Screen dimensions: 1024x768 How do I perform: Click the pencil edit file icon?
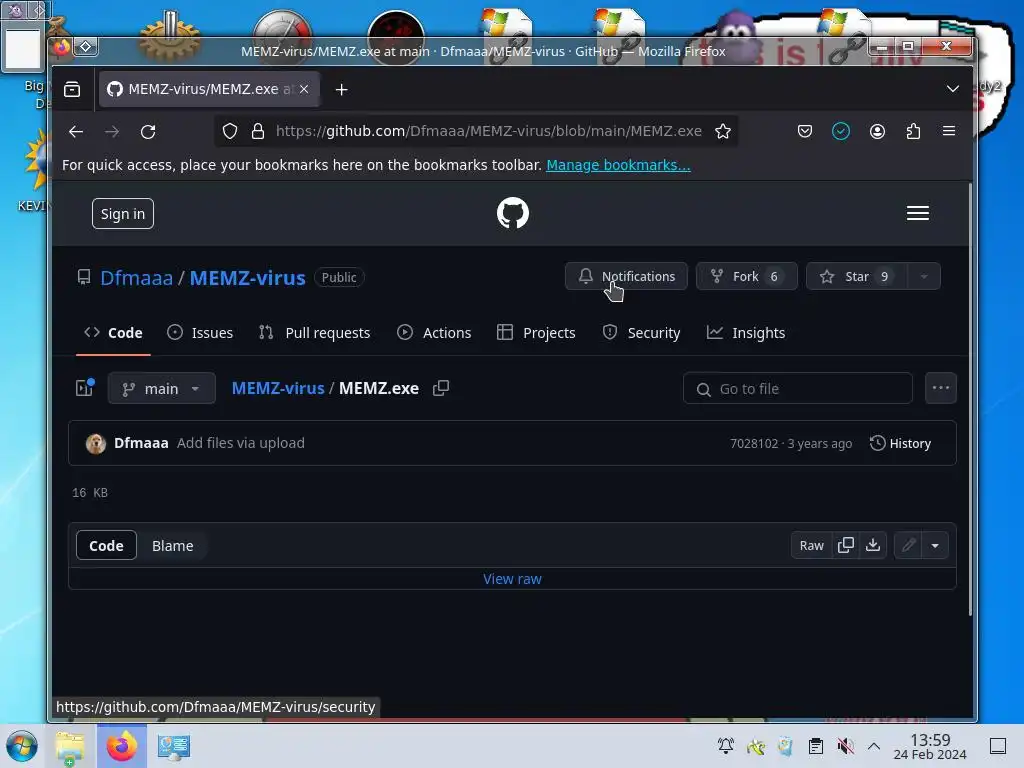pos(908,545)
